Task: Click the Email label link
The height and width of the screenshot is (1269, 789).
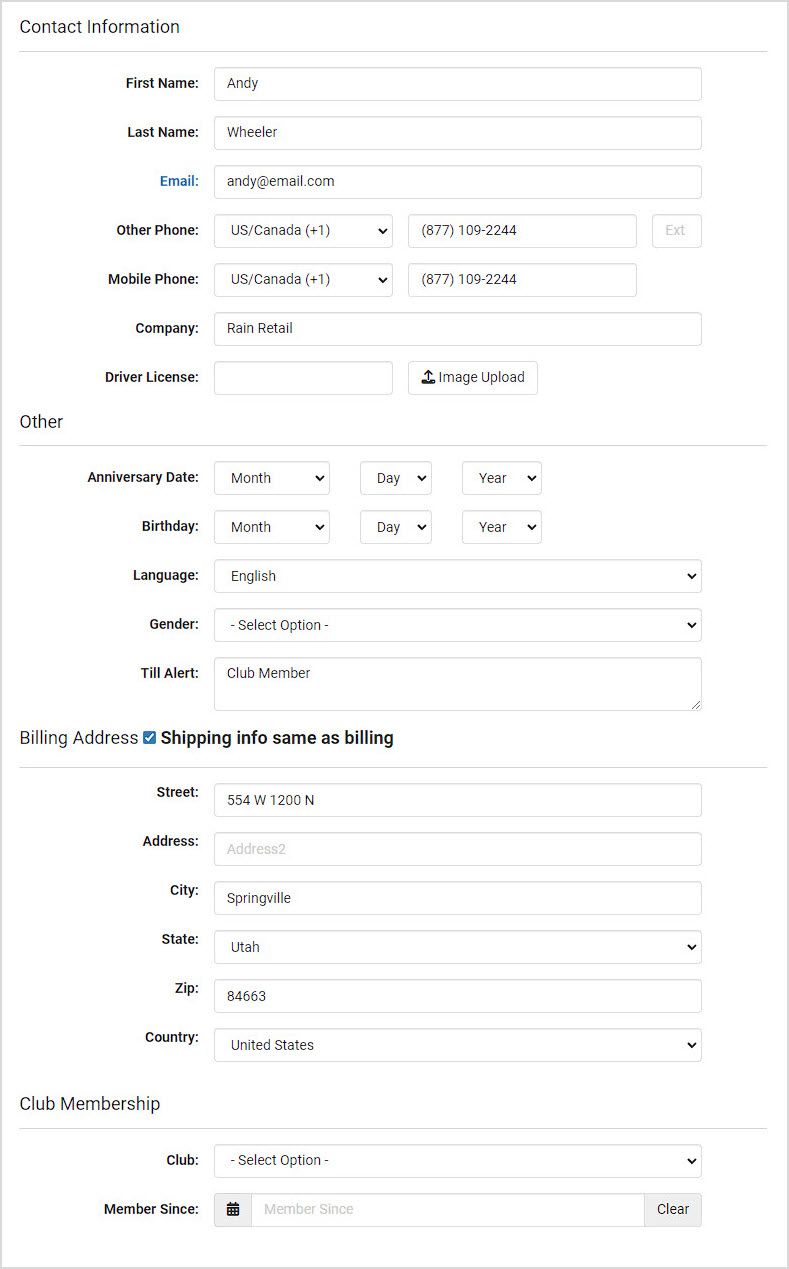Action: 179,181
